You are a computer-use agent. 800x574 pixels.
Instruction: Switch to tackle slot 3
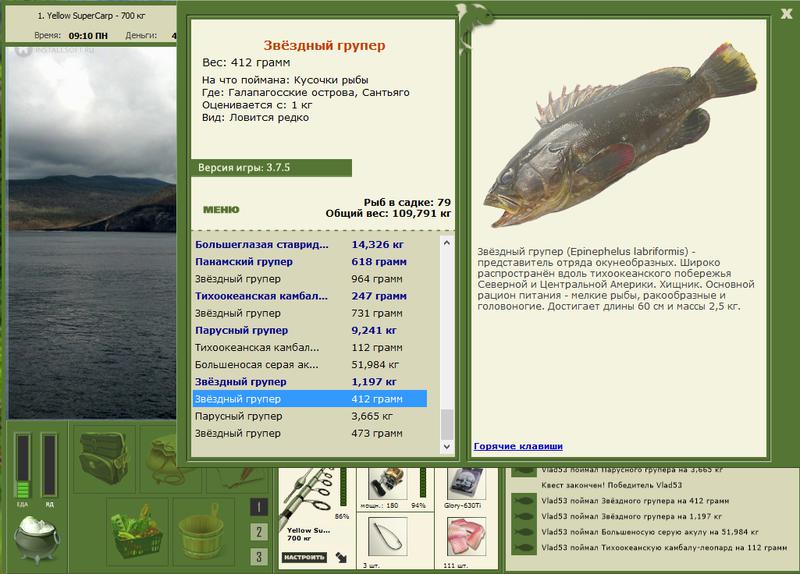259,556
